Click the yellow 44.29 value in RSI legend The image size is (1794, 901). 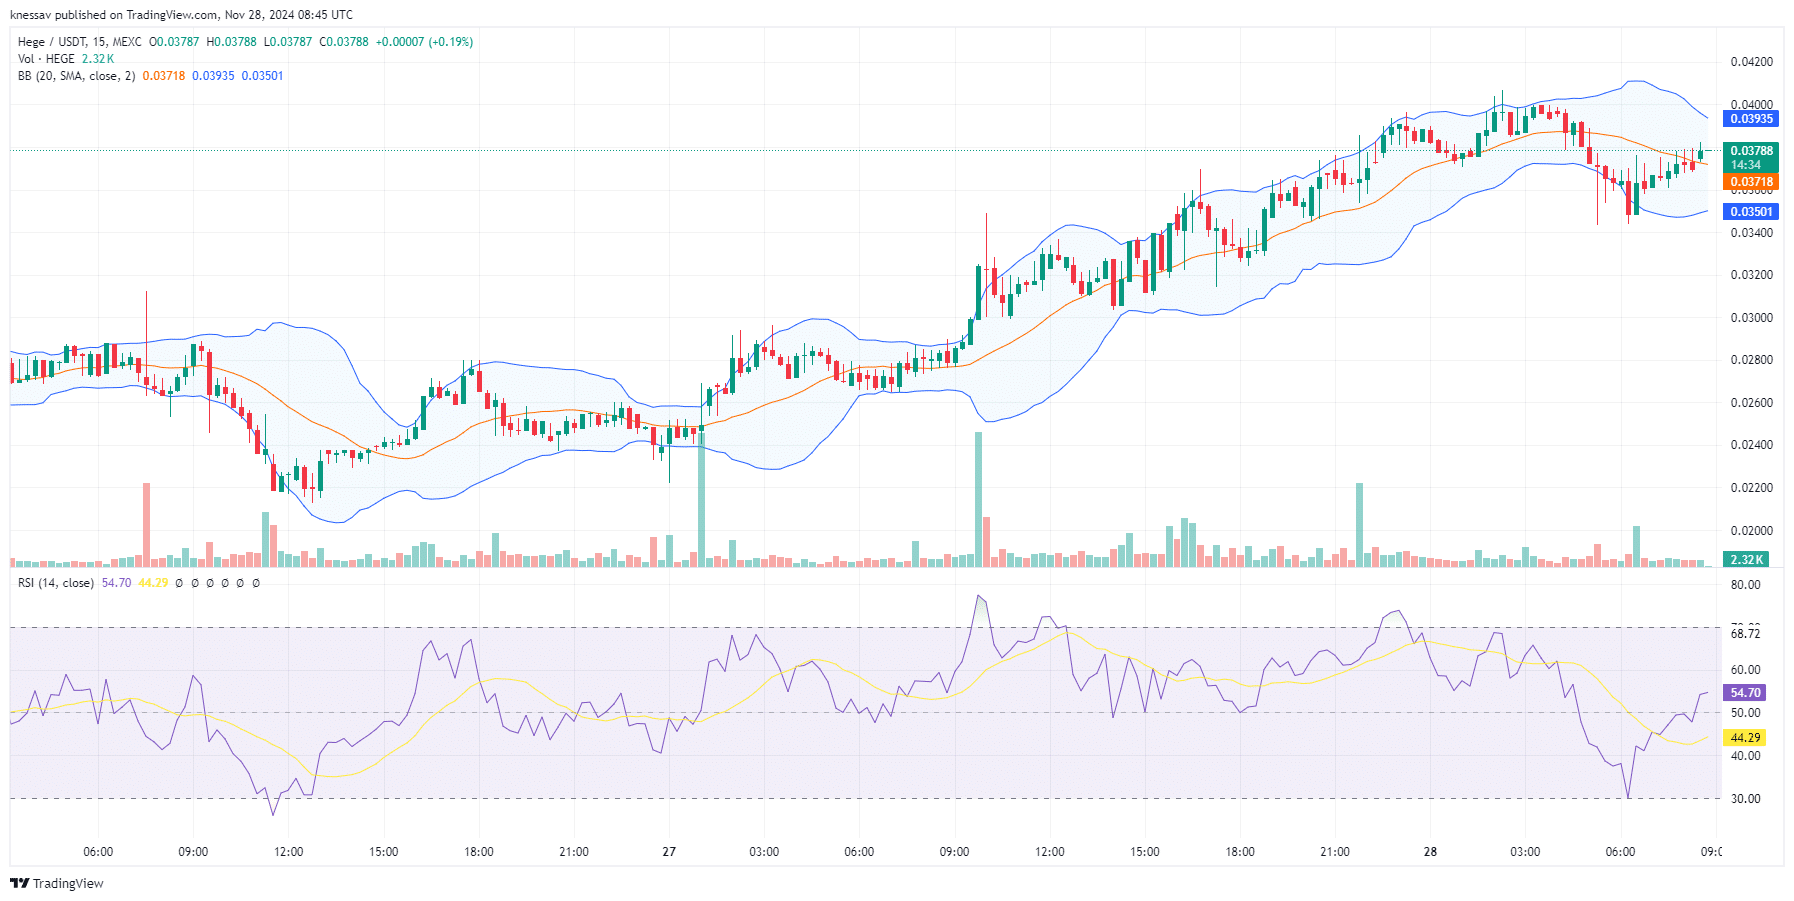(x=153, y=583)
